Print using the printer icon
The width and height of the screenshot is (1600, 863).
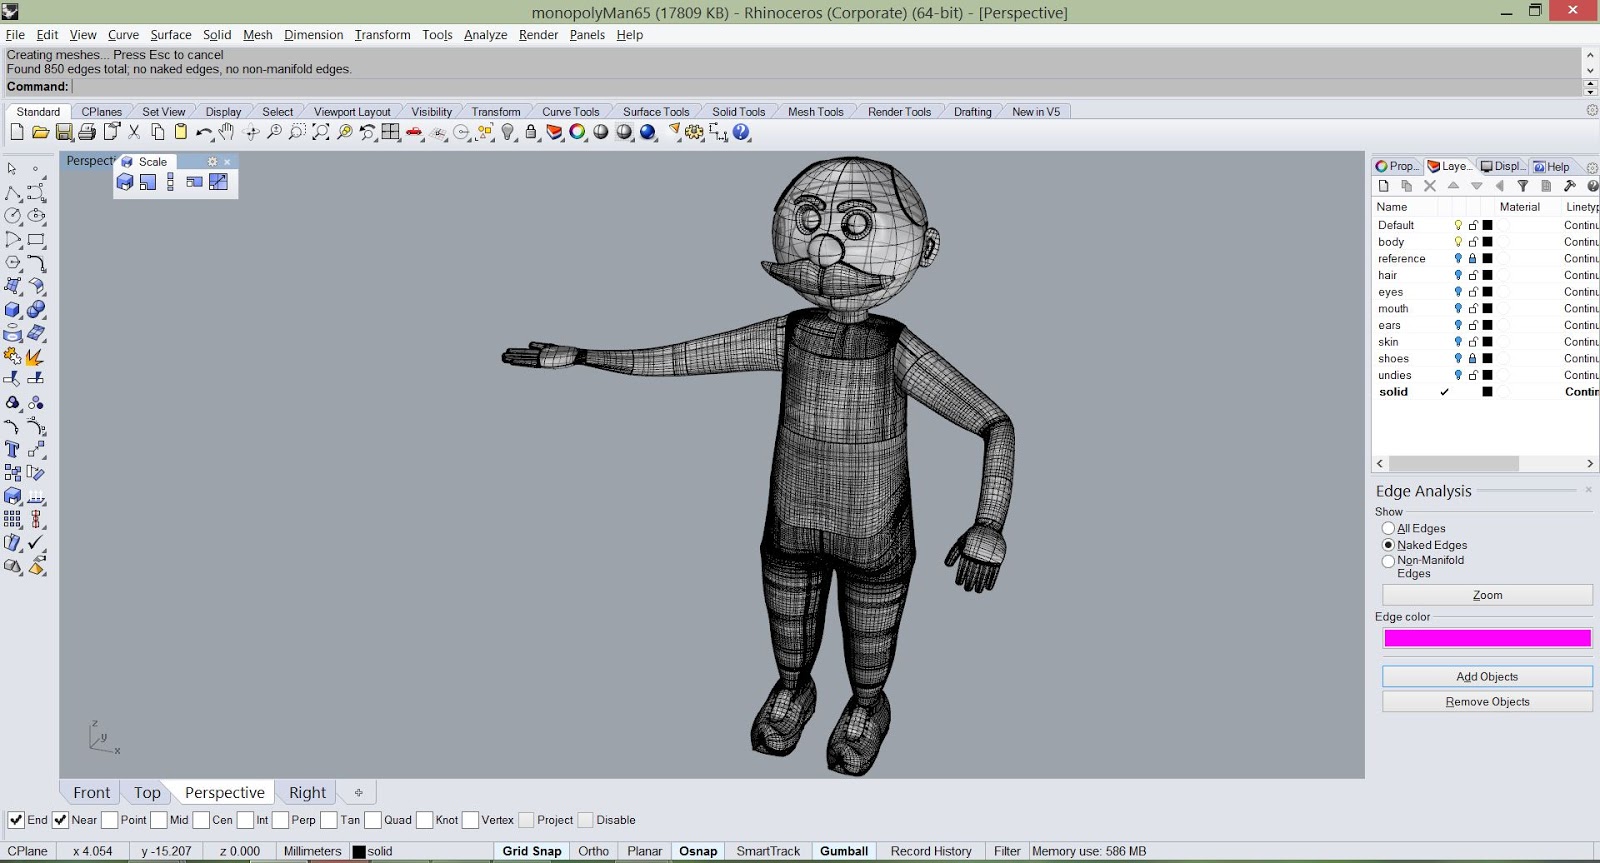point(87,132)
